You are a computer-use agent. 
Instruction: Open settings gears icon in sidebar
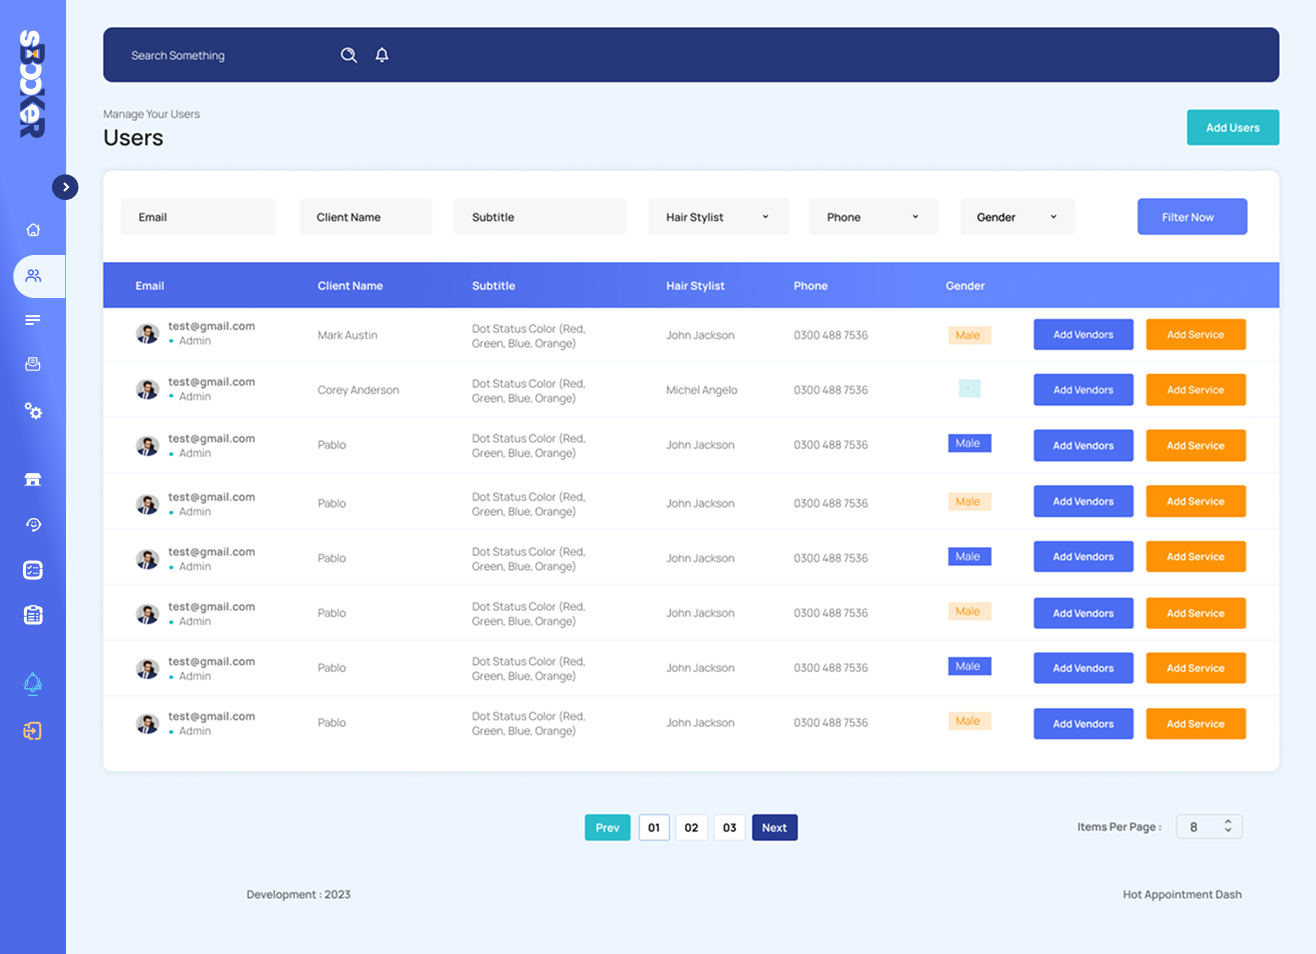33,411
